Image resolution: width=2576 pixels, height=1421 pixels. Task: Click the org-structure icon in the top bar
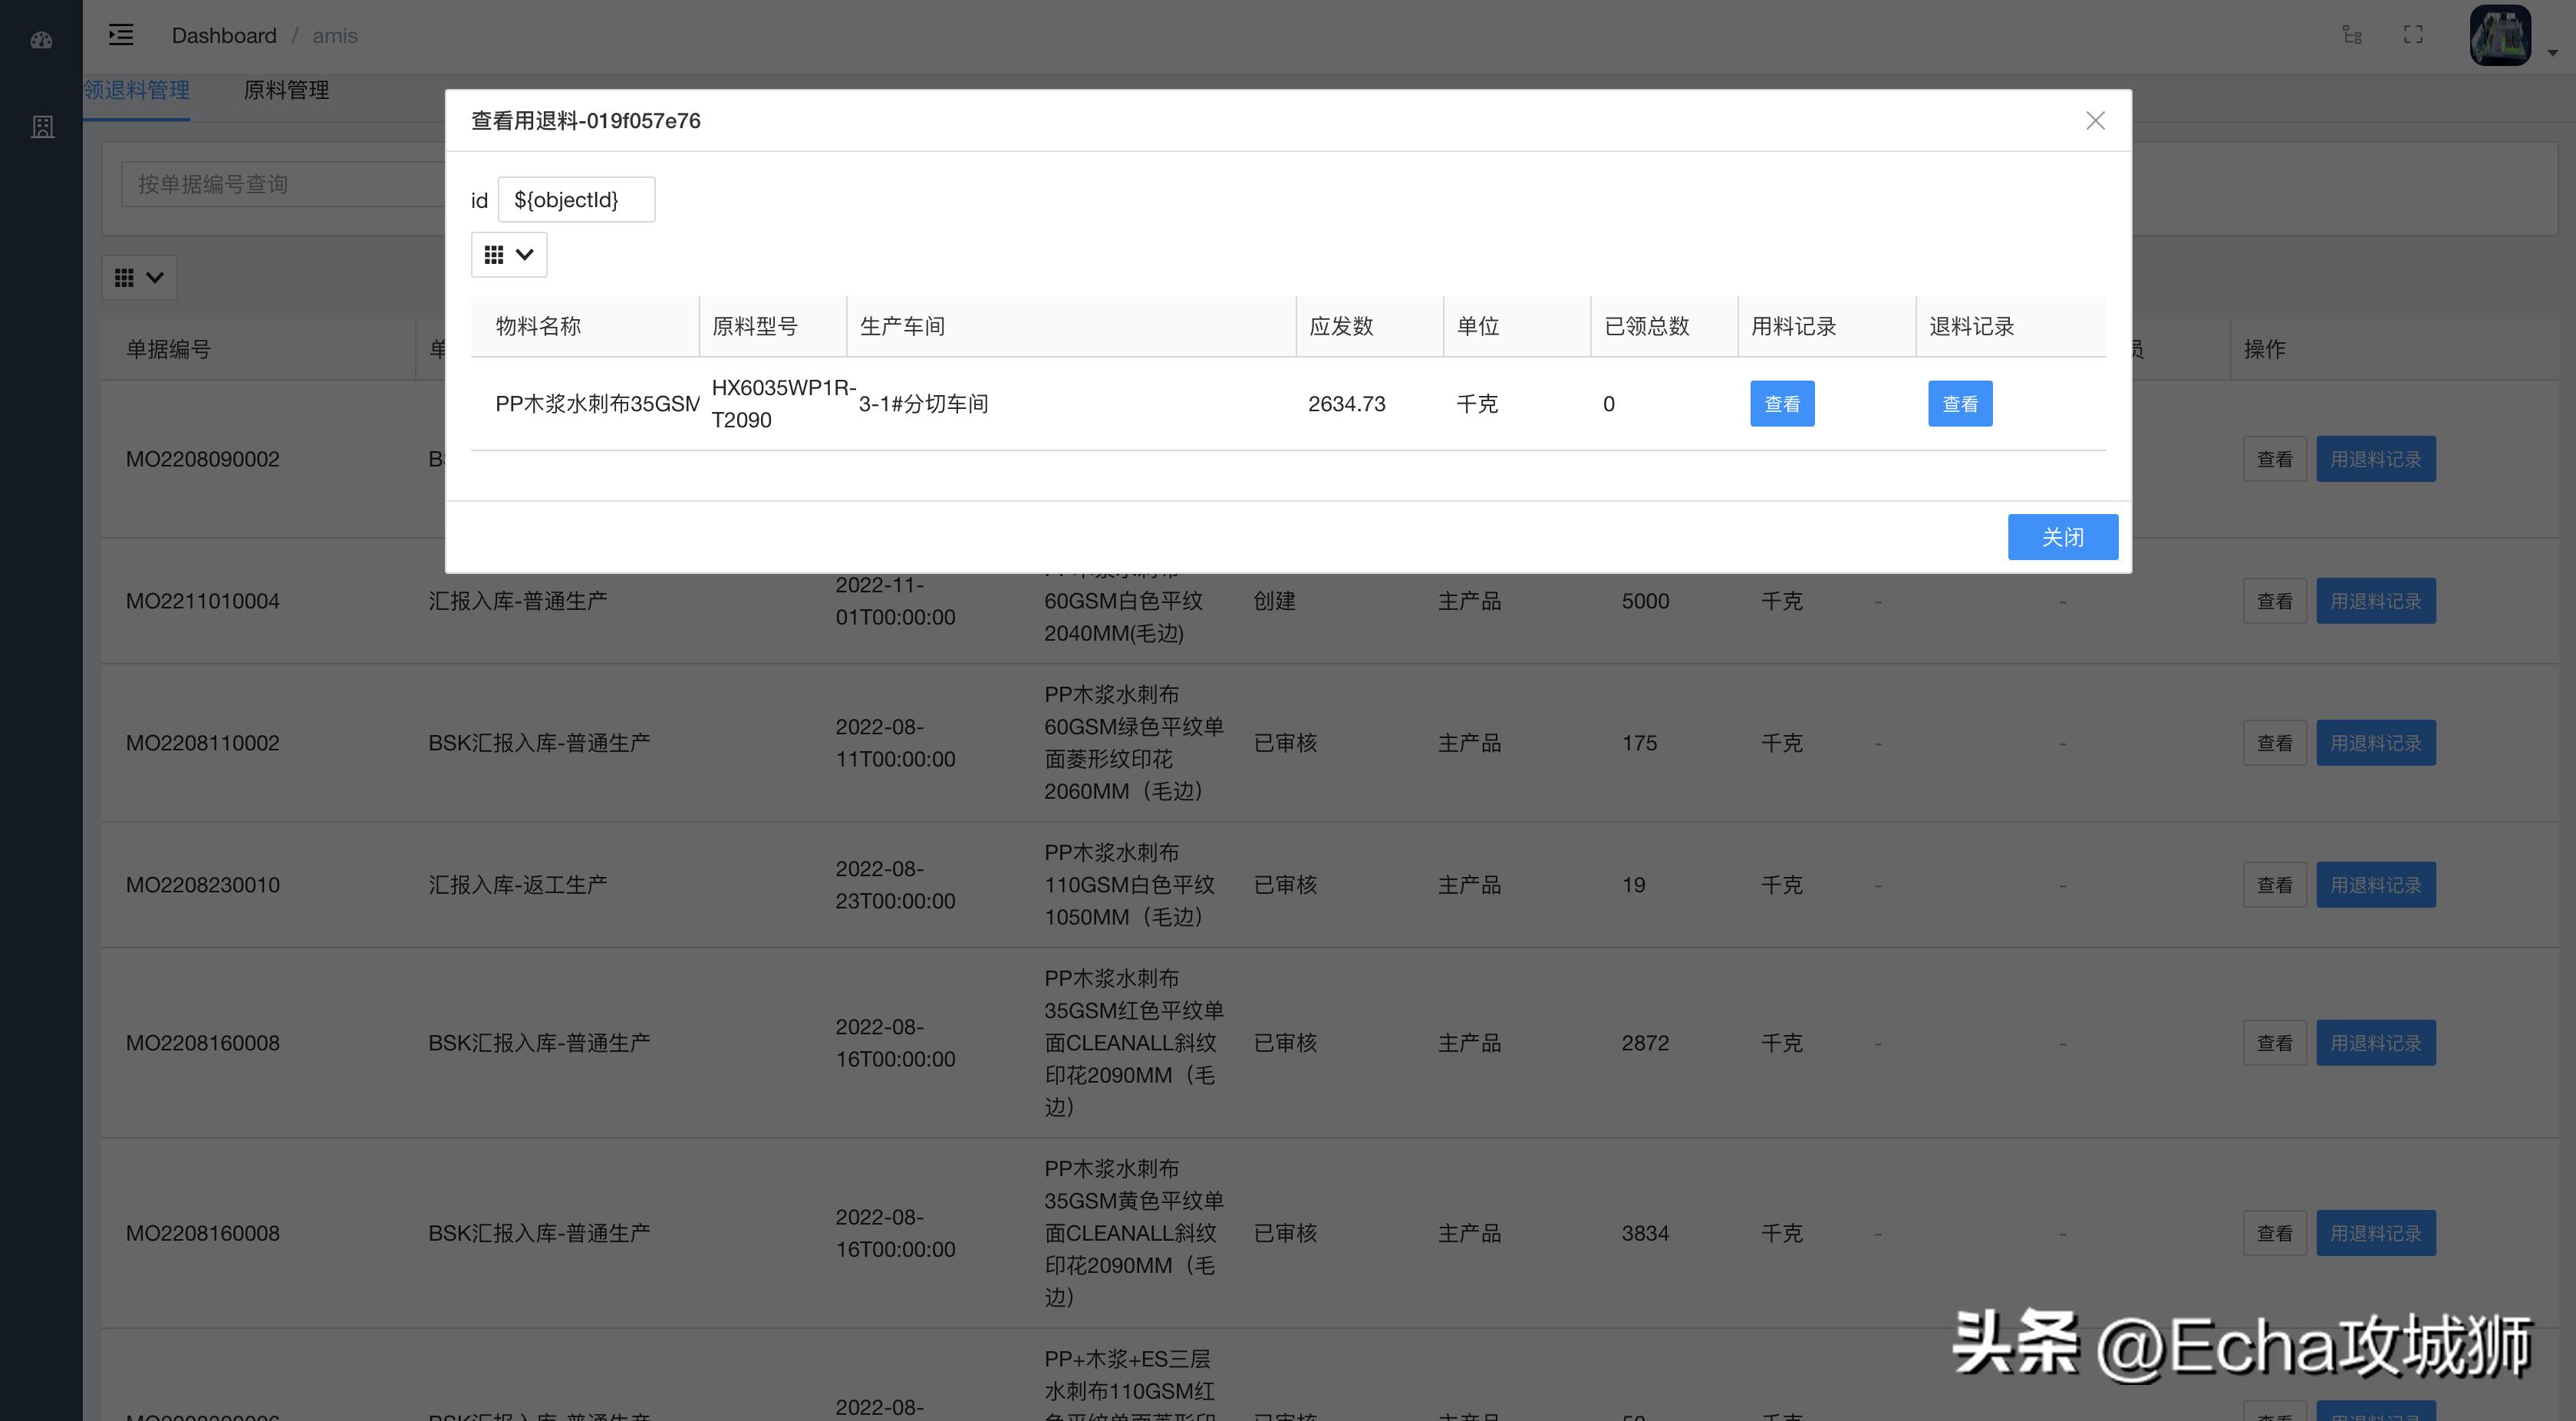point(2351,35)
